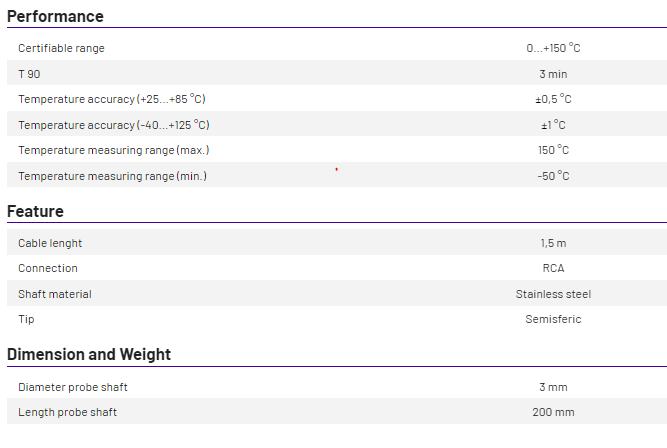Click the 1,5 m cable value
The height and width of the screenshot is (448, 667).
pos(553,243)
